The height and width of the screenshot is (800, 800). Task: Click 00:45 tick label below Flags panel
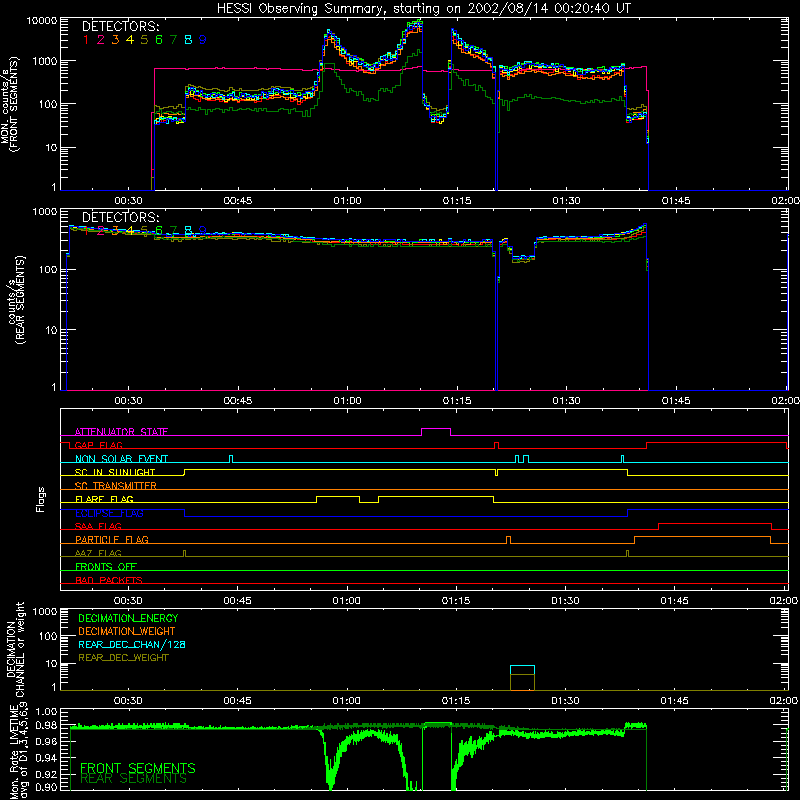237,601
